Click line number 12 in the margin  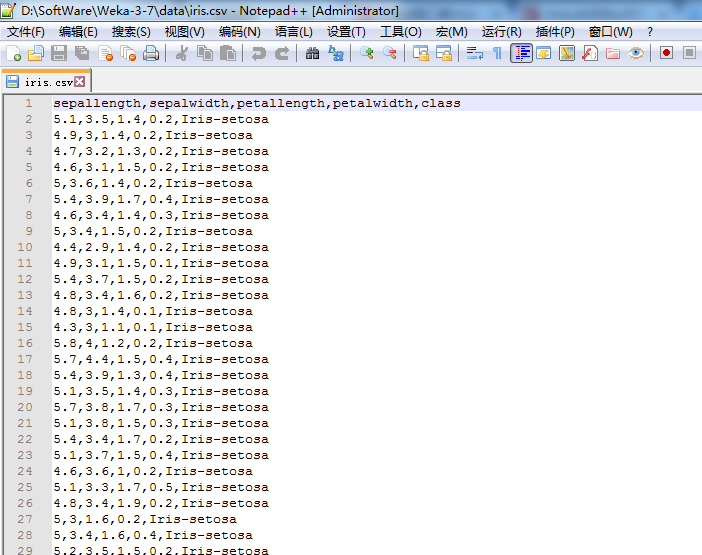click(x=25, y=279)
